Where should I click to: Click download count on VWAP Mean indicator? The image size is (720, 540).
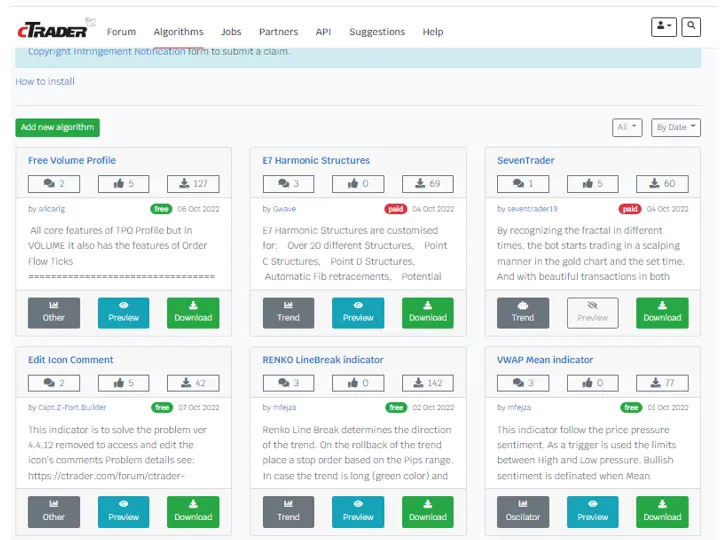click(662, 383)
